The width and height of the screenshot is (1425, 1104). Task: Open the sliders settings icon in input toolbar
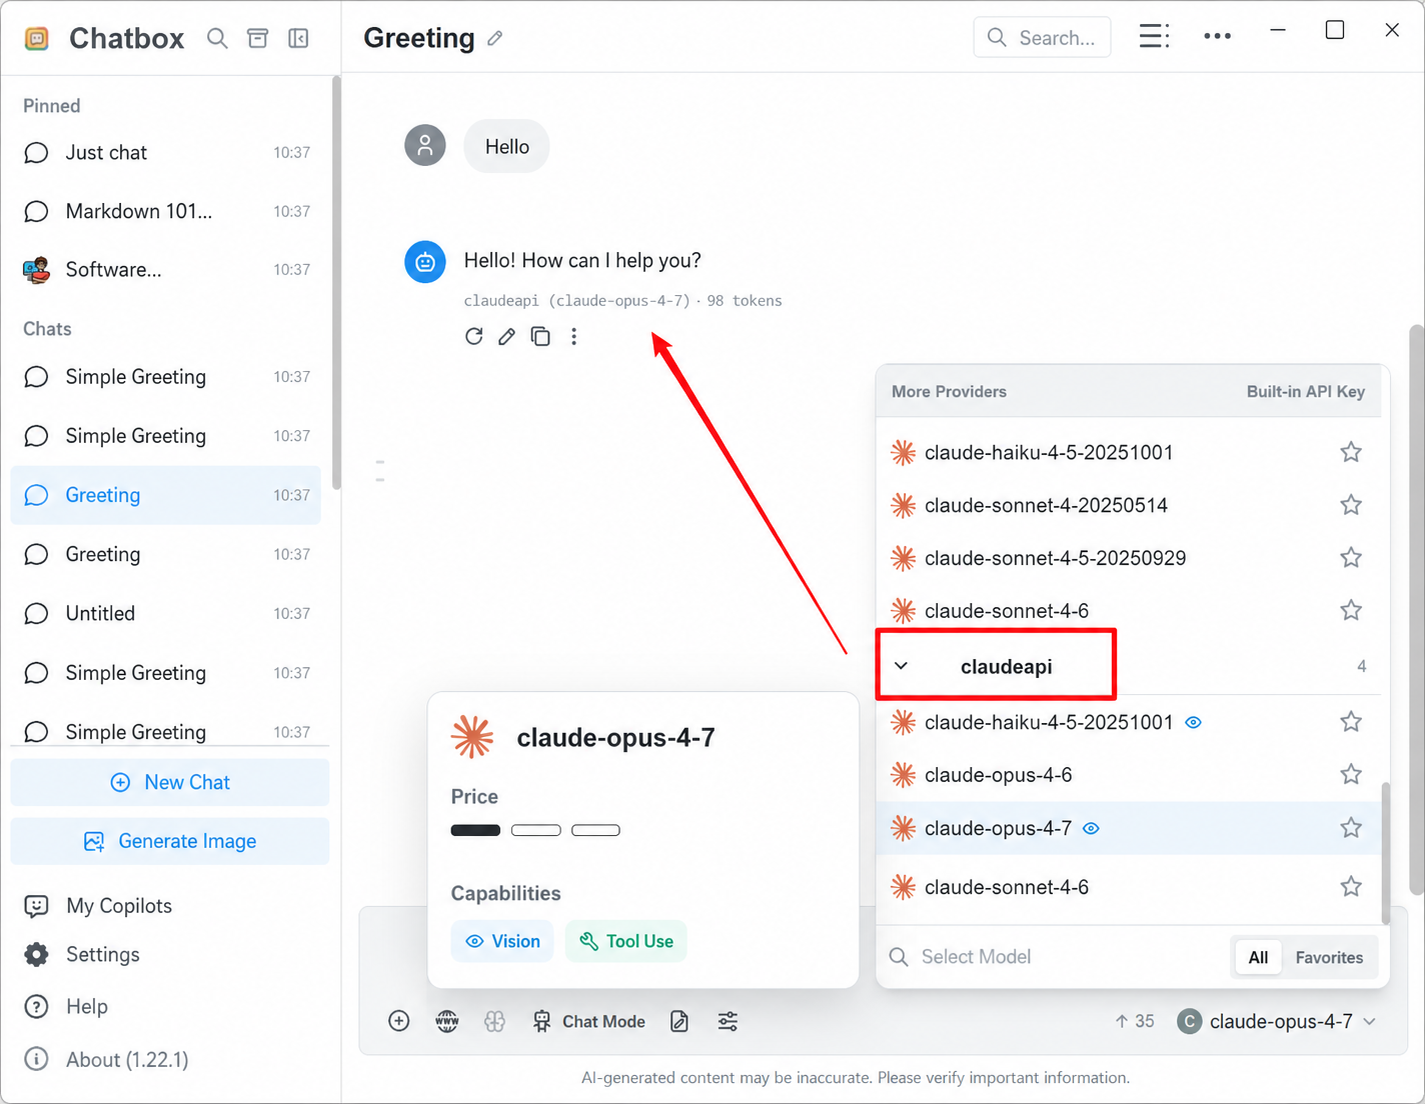tap(728, 1021)
